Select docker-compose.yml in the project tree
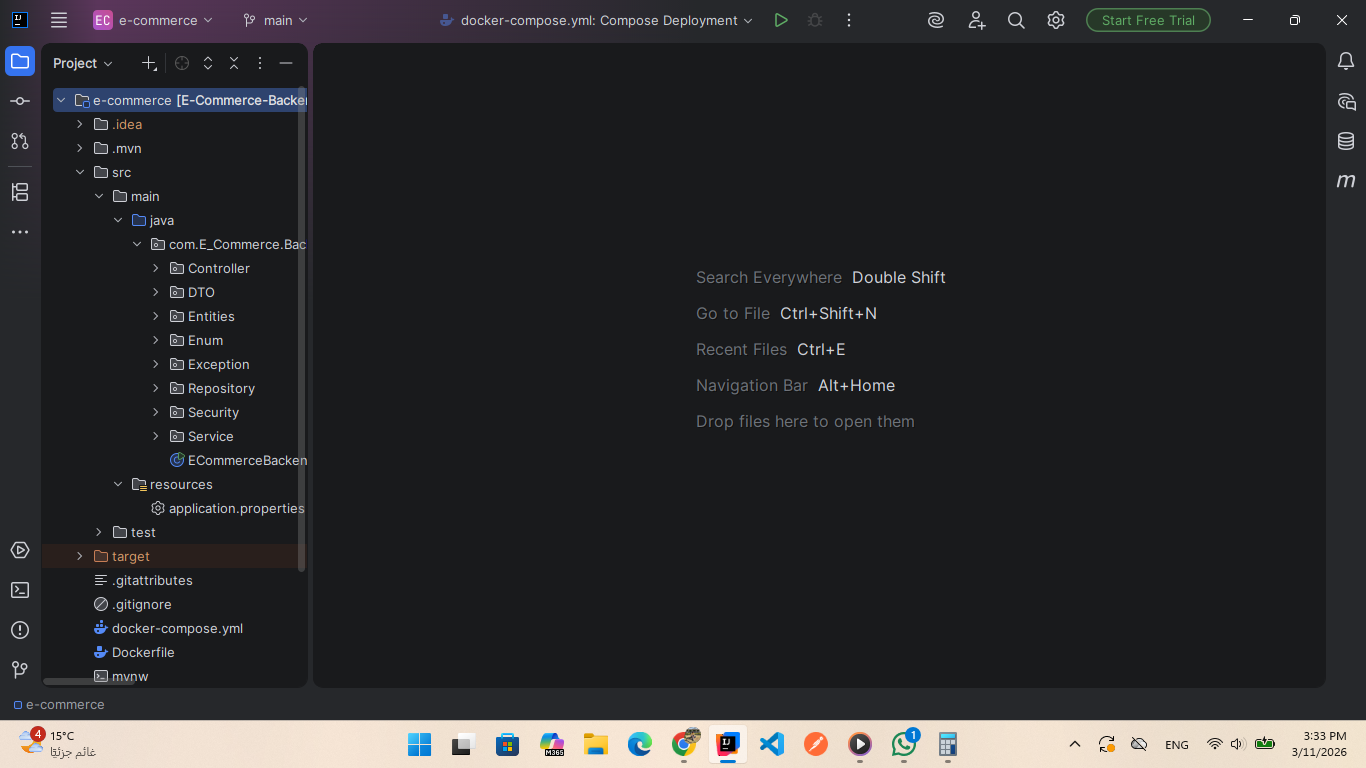This screenshot has width=1366, height=768. tap(177, 628)
